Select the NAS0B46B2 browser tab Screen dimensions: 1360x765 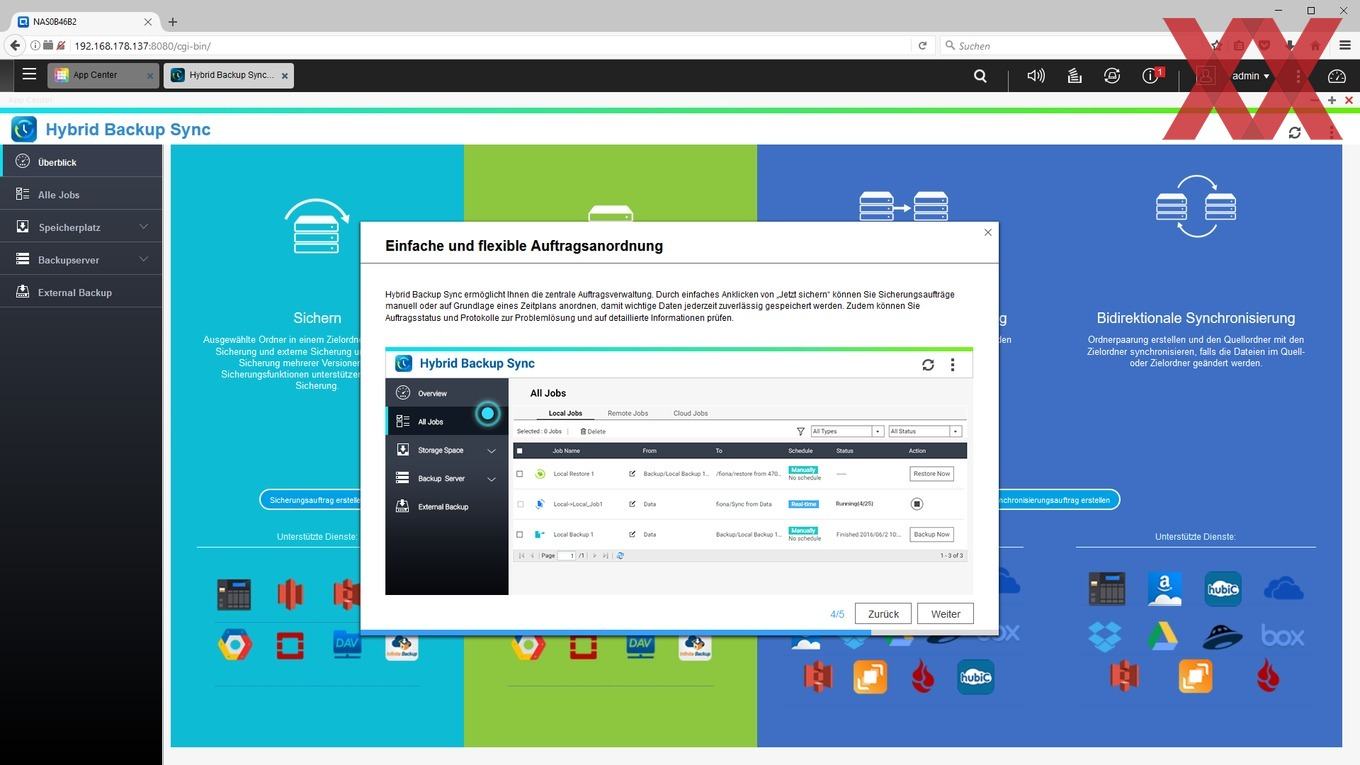pos(85,21)
